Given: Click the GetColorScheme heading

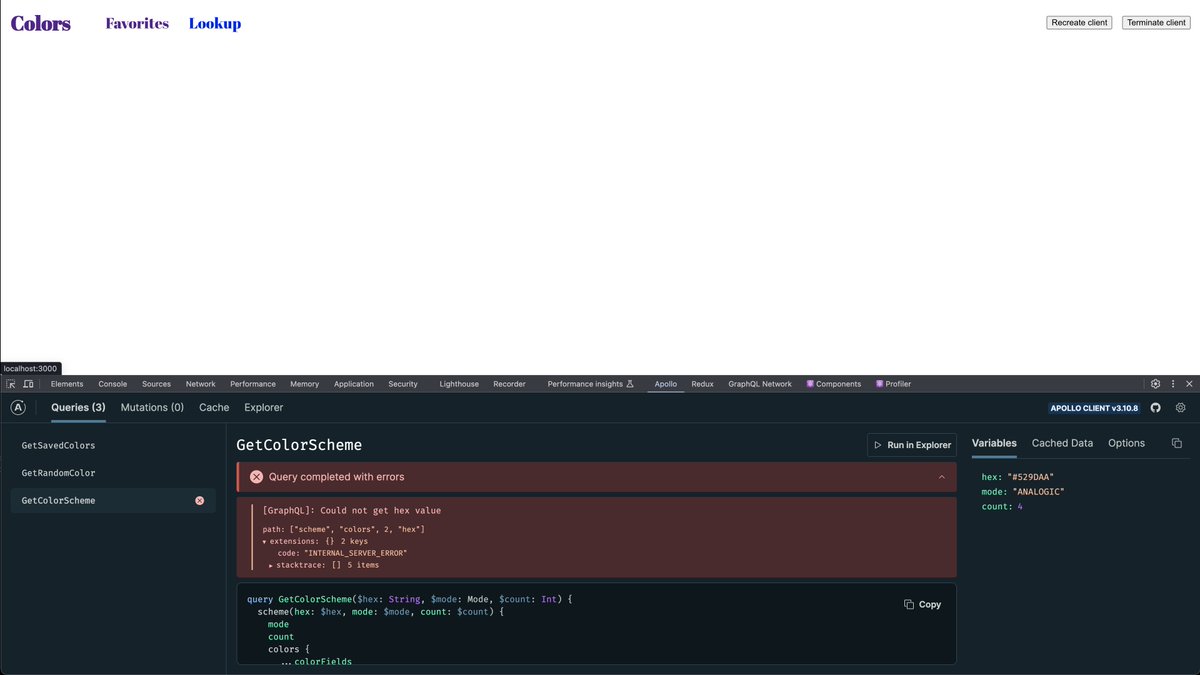Looking at the screenshot, I should [299, 445].
